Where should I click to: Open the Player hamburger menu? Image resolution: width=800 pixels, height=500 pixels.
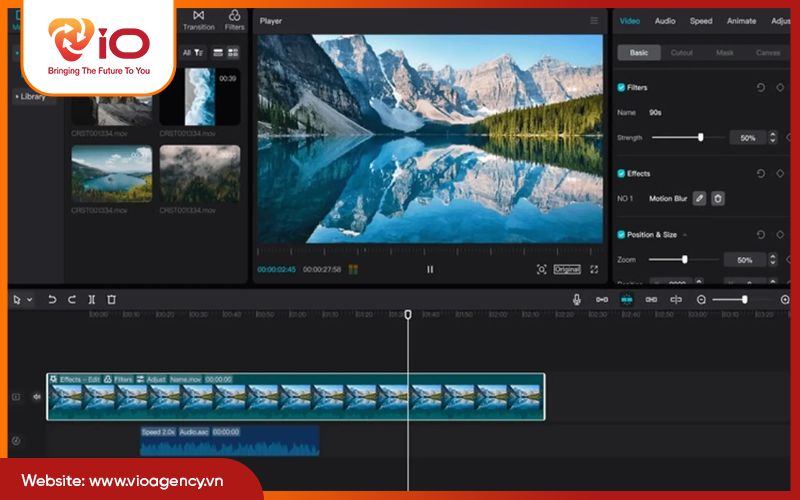point(594,20)
